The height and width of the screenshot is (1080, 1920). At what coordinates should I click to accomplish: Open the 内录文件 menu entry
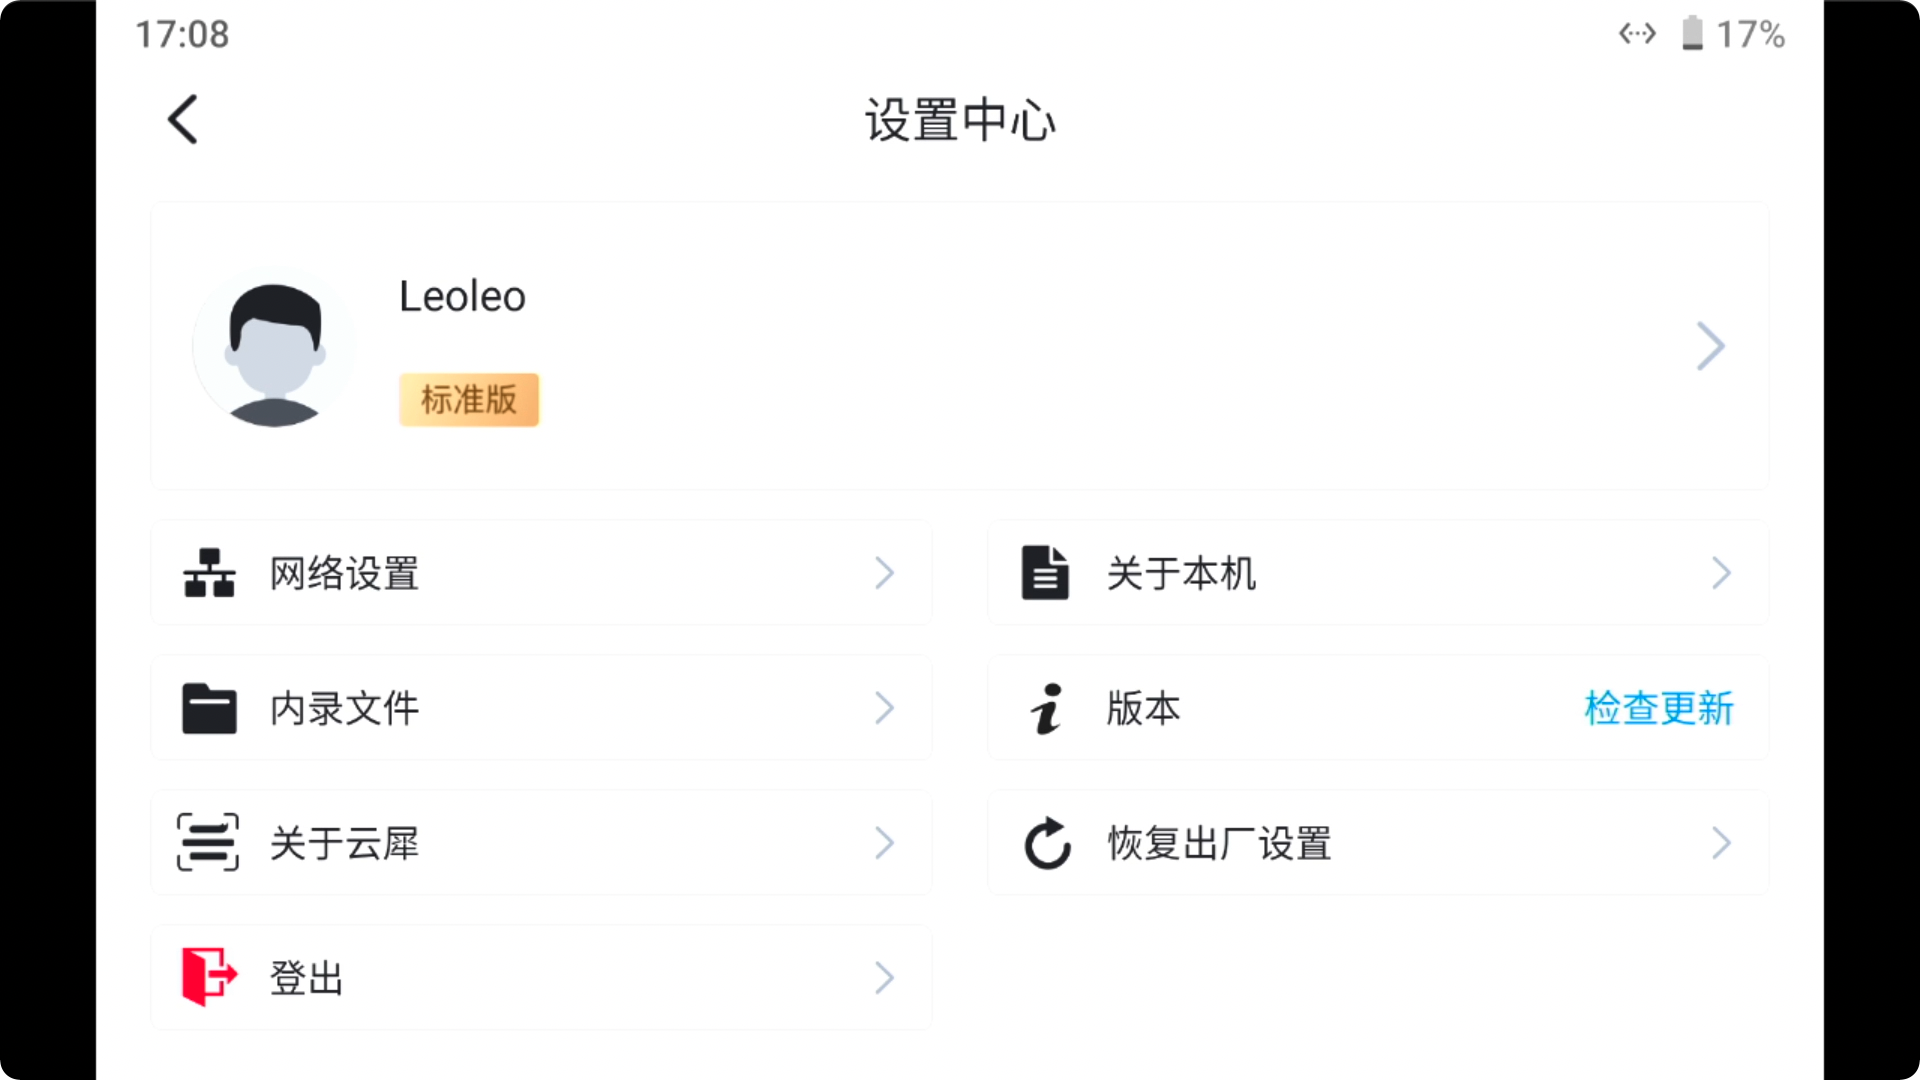pyautogui.click(x=541, y=708)
